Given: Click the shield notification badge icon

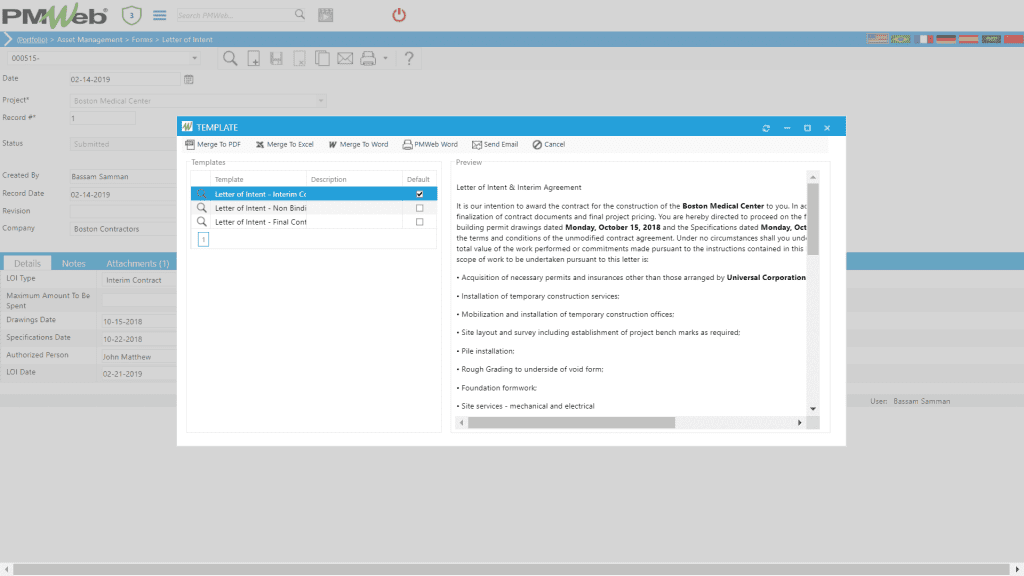Looking at the screenshot, I should [x=131, y=15].
